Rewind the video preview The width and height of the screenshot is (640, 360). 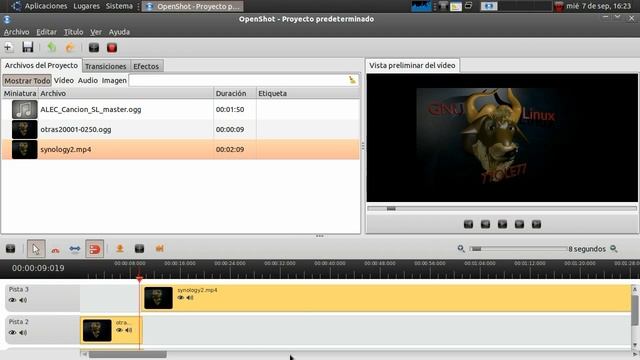[485, 224]
